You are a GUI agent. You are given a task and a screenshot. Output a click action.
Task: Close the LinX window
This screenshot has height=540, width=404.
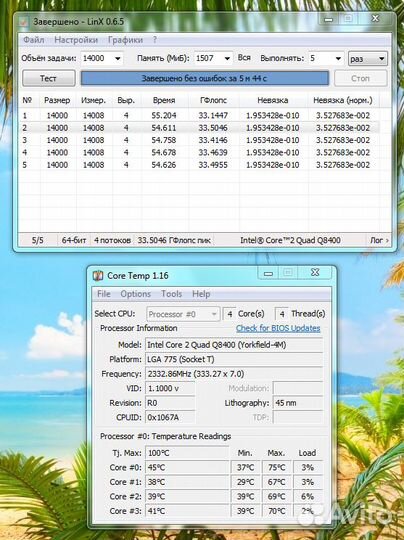pyautogui.click(x=375, y=19)
